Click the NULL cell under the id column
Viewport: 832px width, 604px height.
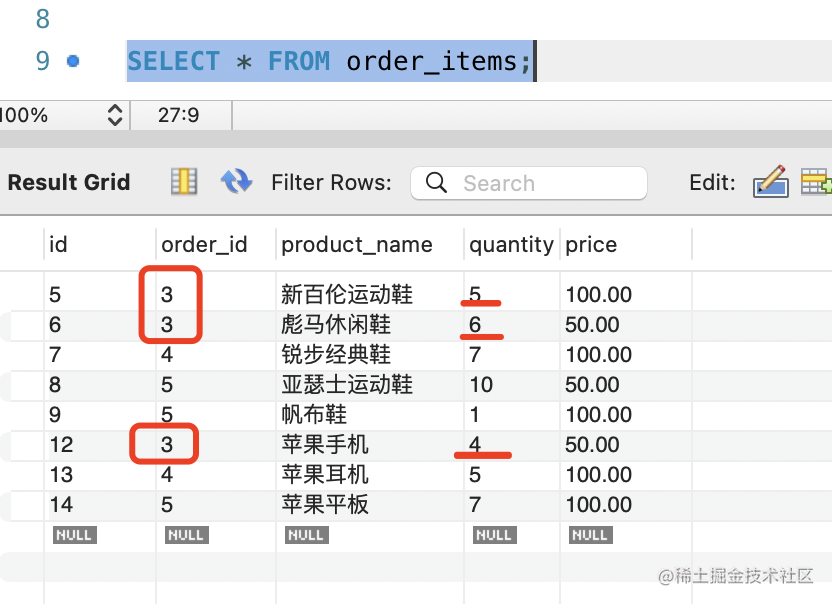click(74, 535)
